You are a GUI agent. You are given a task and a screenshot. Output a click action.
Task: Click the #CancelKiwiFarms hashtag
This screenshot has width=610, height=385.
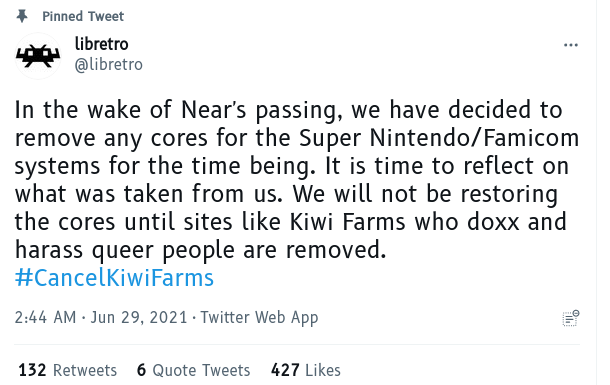coord(114,278)
